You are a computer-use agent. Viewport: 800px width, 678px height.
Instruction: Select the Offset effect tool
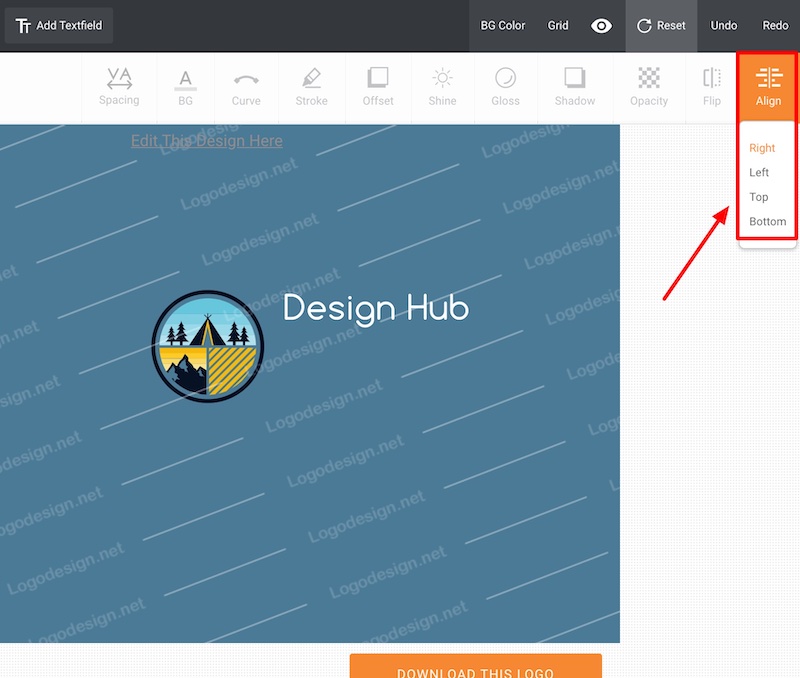click(x=378, y=87)
